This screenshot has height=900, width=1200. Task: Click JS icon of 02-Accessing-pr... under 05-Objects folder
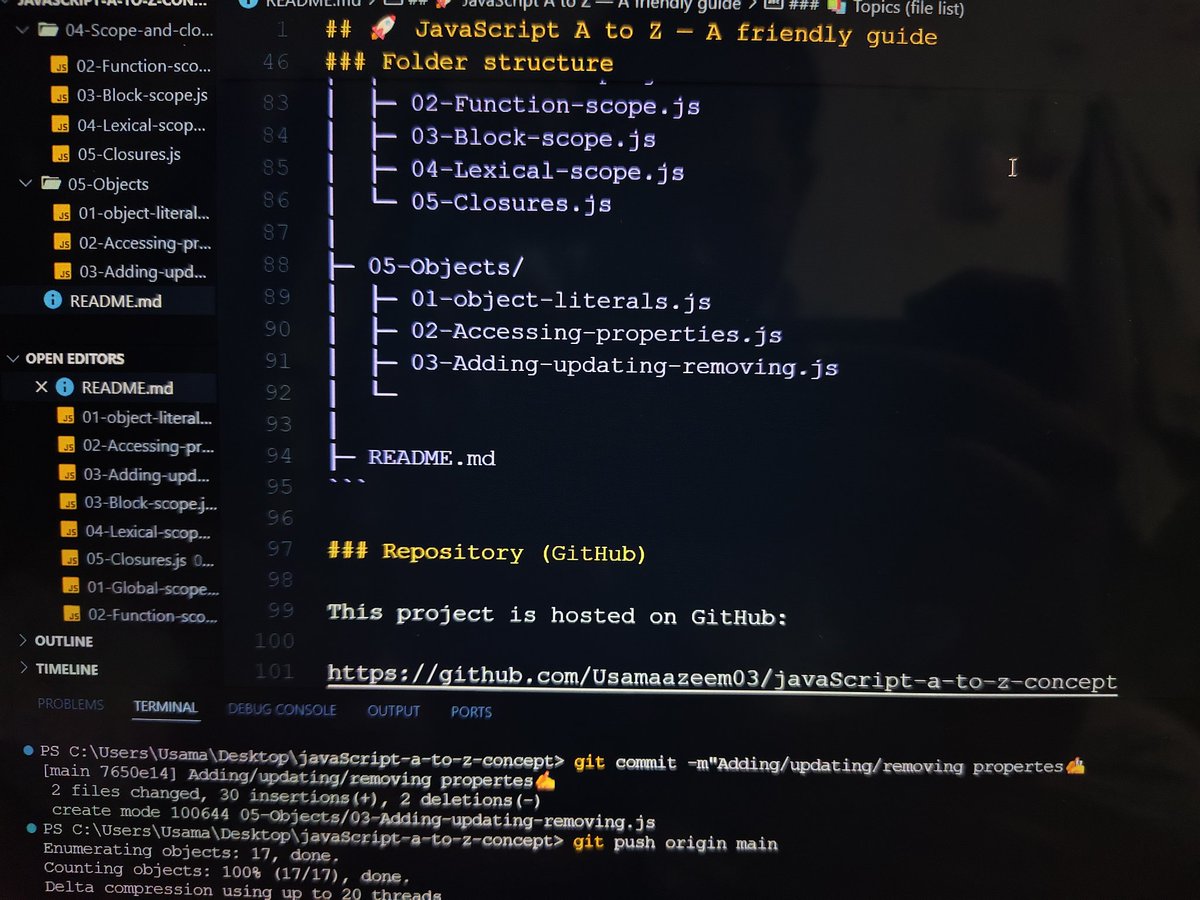61,242
